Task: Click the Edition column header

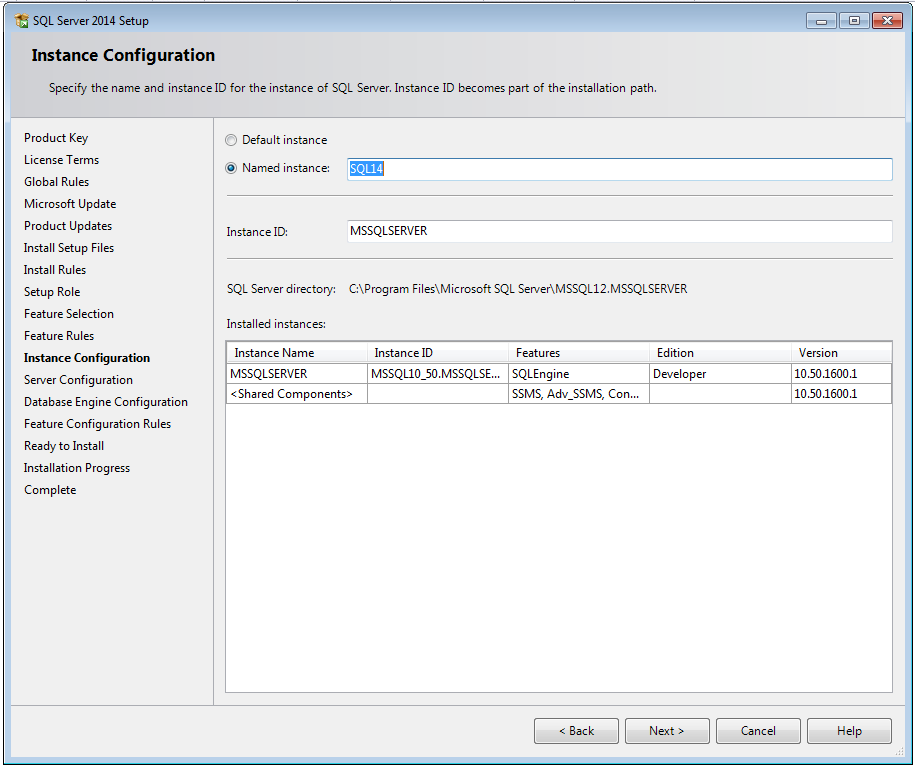Action: 720,352
